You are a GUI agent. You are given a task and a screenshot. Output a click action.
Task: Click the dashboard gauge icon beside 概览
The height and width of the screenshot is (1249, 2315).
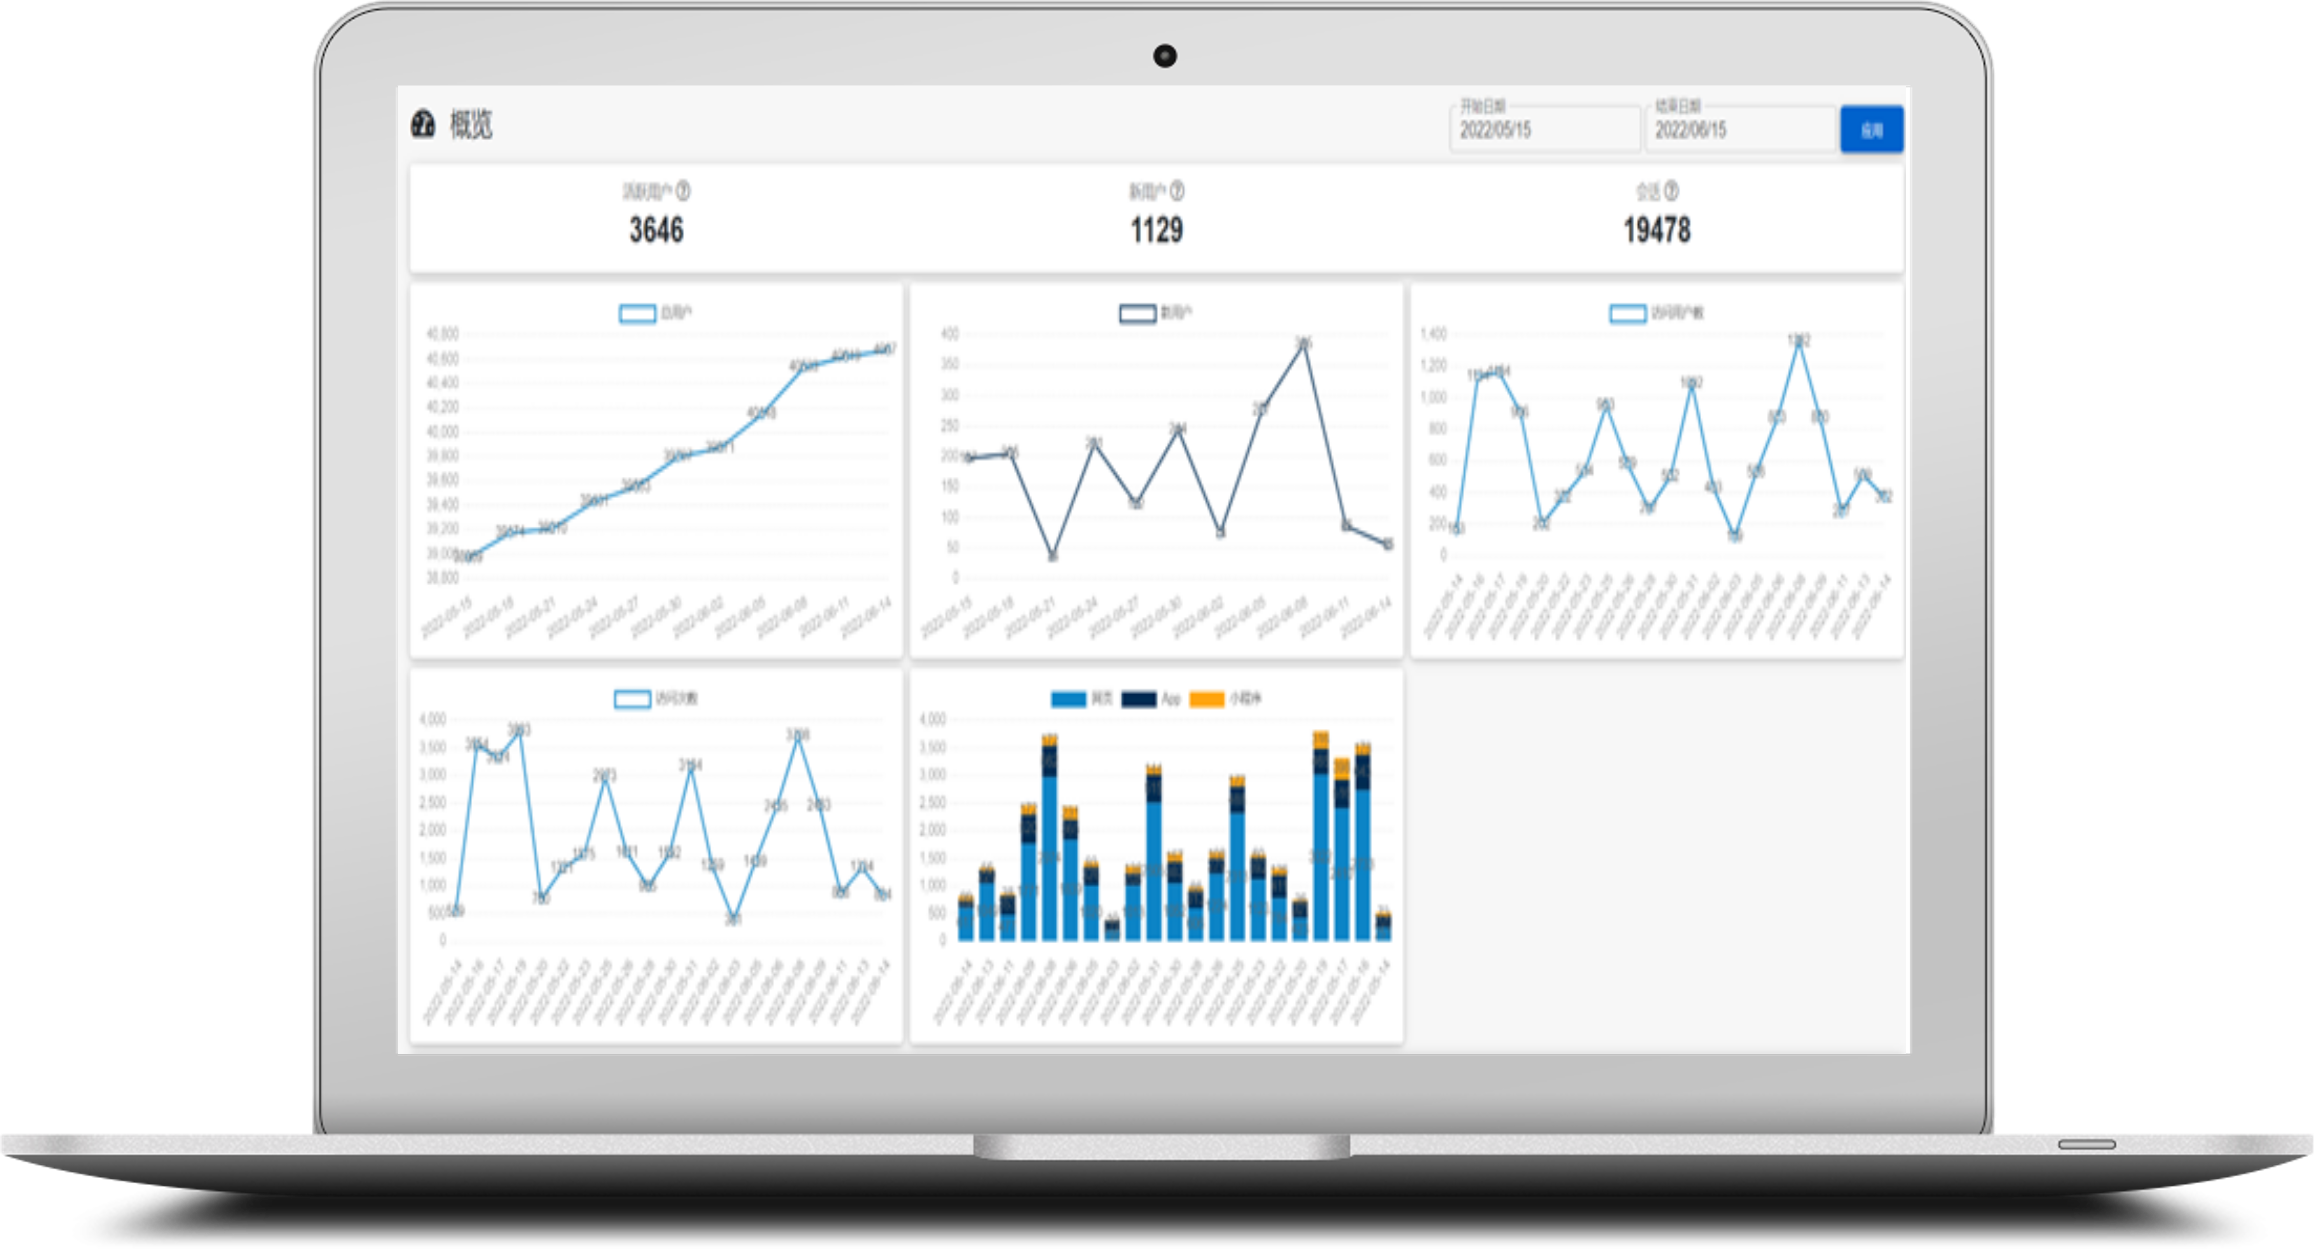pyautogui.click(x=423, y=124)
